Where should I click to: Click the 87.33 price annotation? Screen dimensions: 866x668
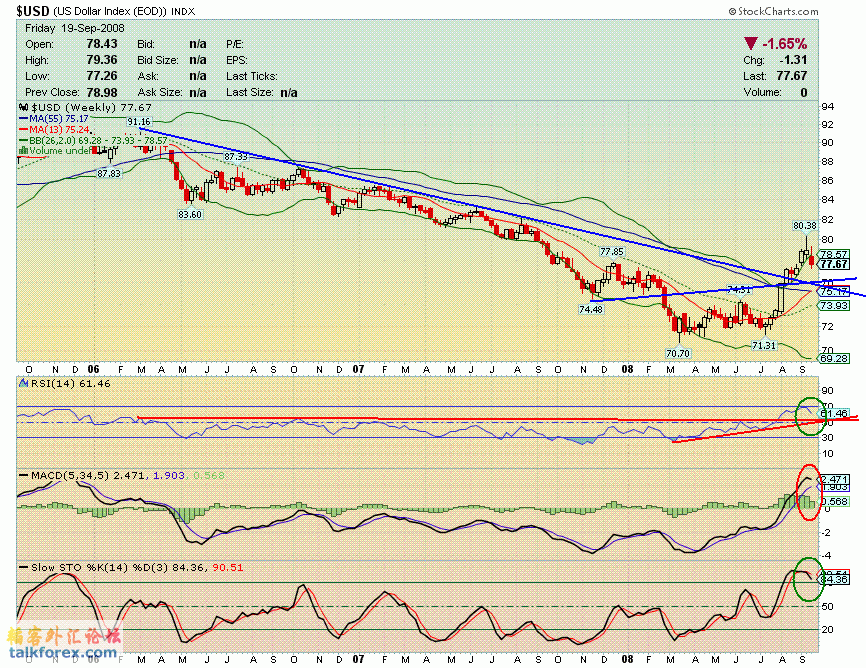pyautogui.click(x=236, y=157)
